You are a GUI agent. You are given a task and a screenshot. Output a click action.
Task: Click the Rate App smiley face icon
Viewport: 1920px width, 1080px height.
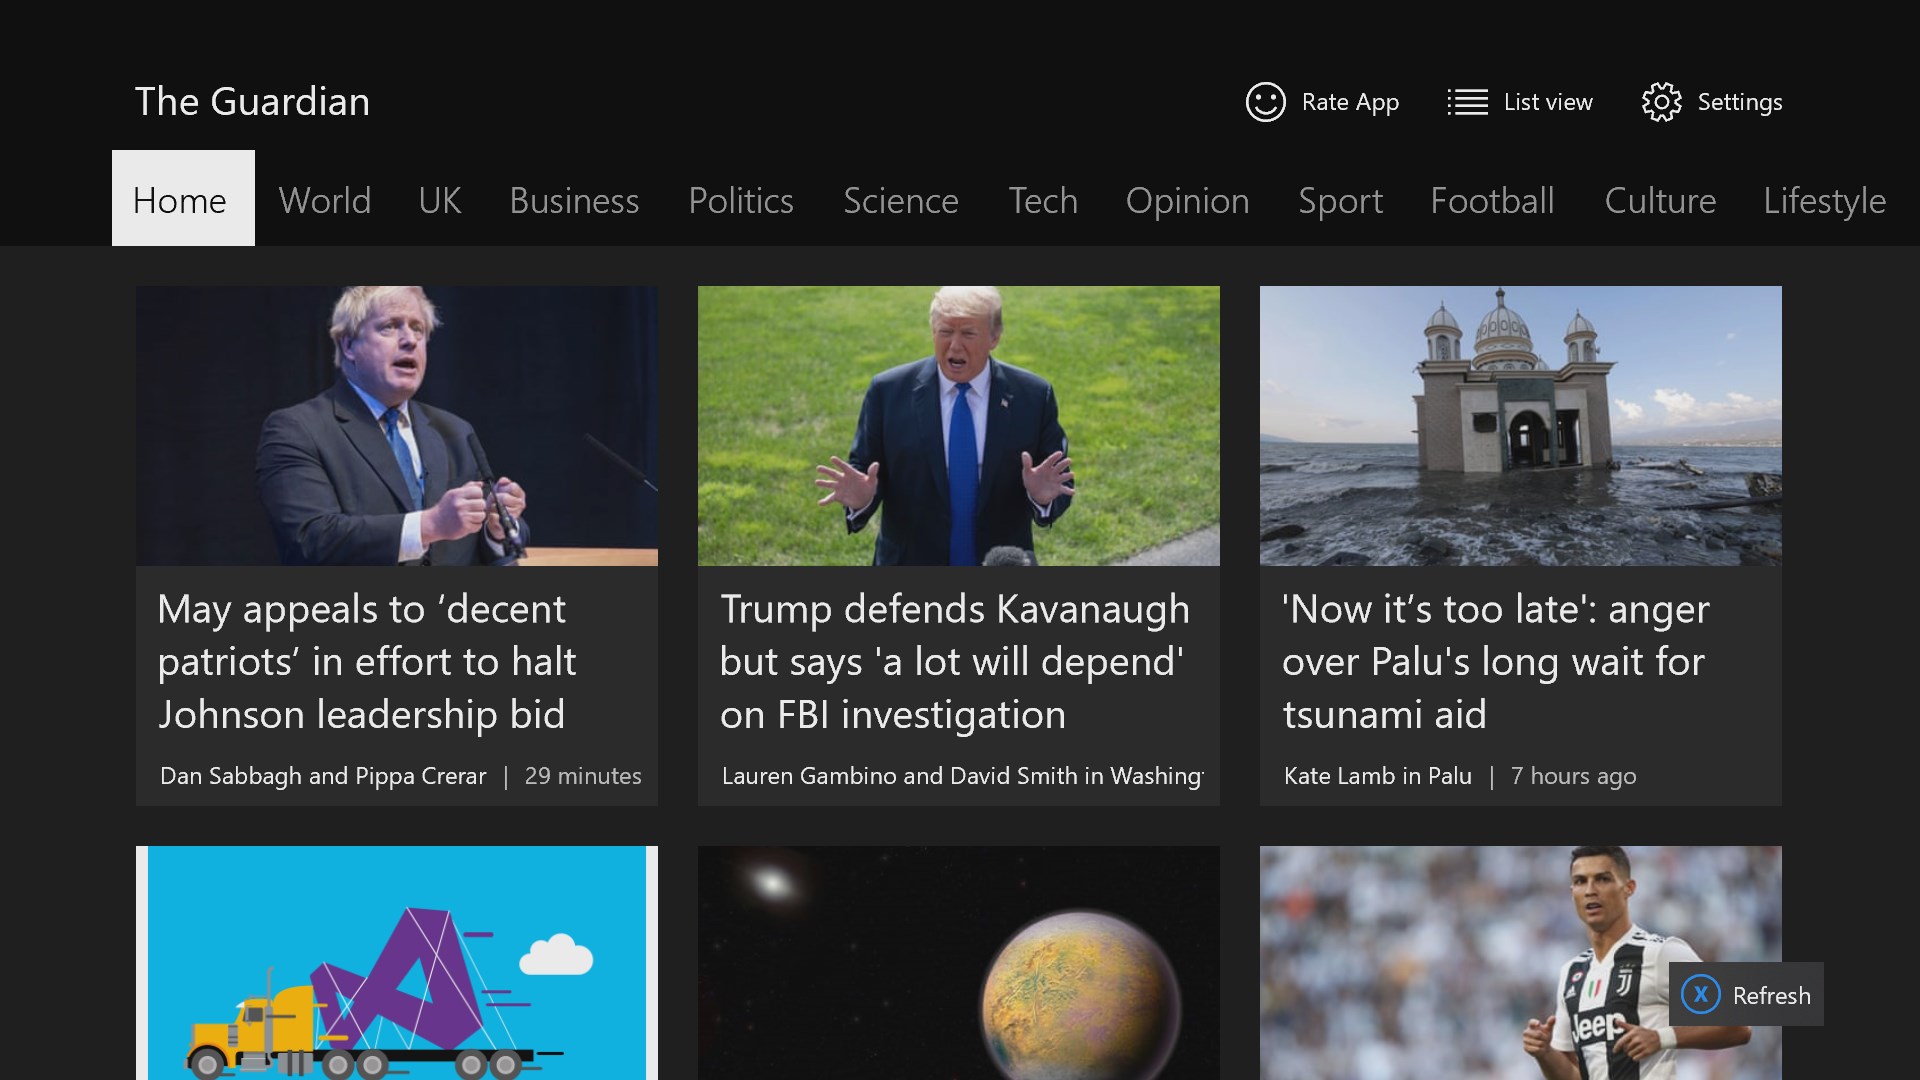[1265, 102]
